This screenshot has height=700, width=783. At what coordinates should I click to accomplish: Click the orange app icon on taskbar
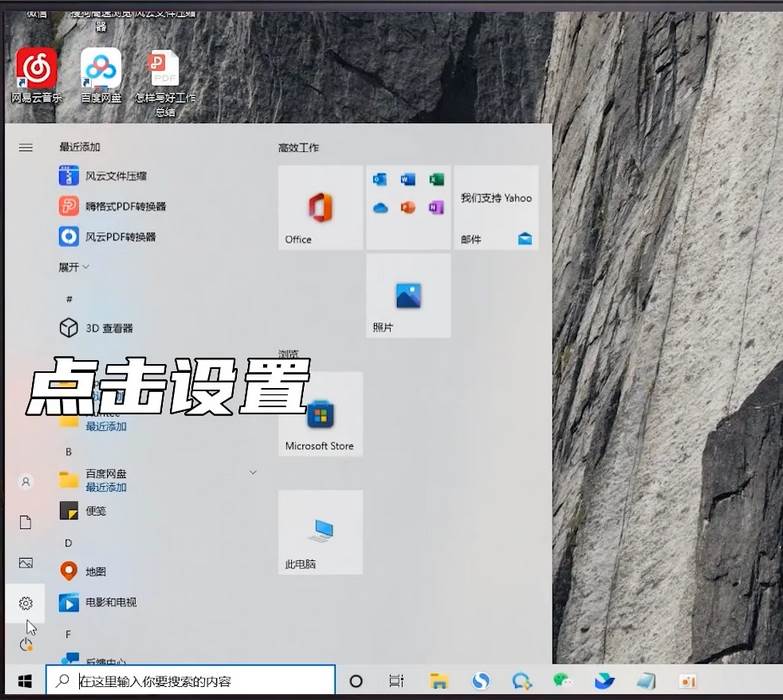click(688, 681)
